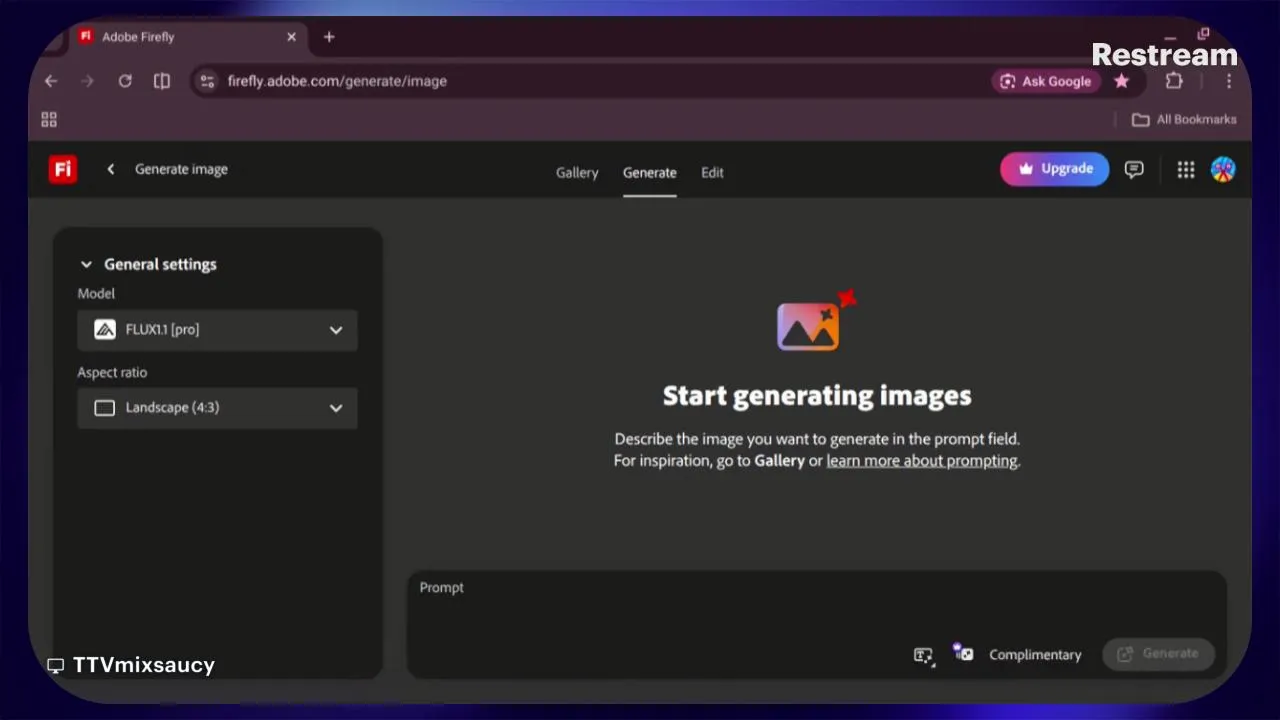This screenshot has height=720, width=1280.
Task: Open the profile avatar menu
Action: pyautogui.click(x=1223, y=170)
